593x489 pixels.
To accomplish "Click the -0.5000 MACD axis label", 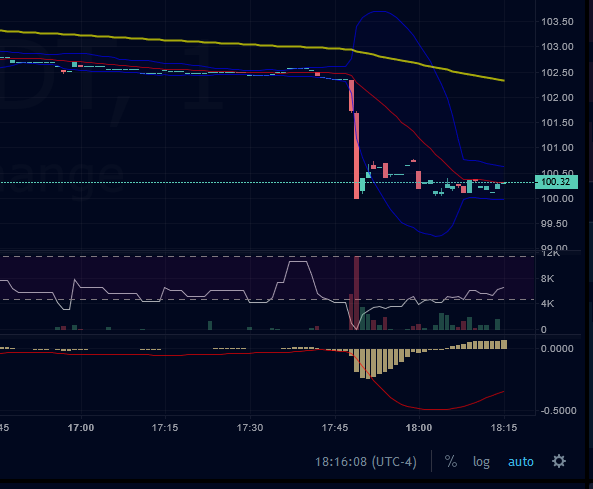I will coord(558,411).
